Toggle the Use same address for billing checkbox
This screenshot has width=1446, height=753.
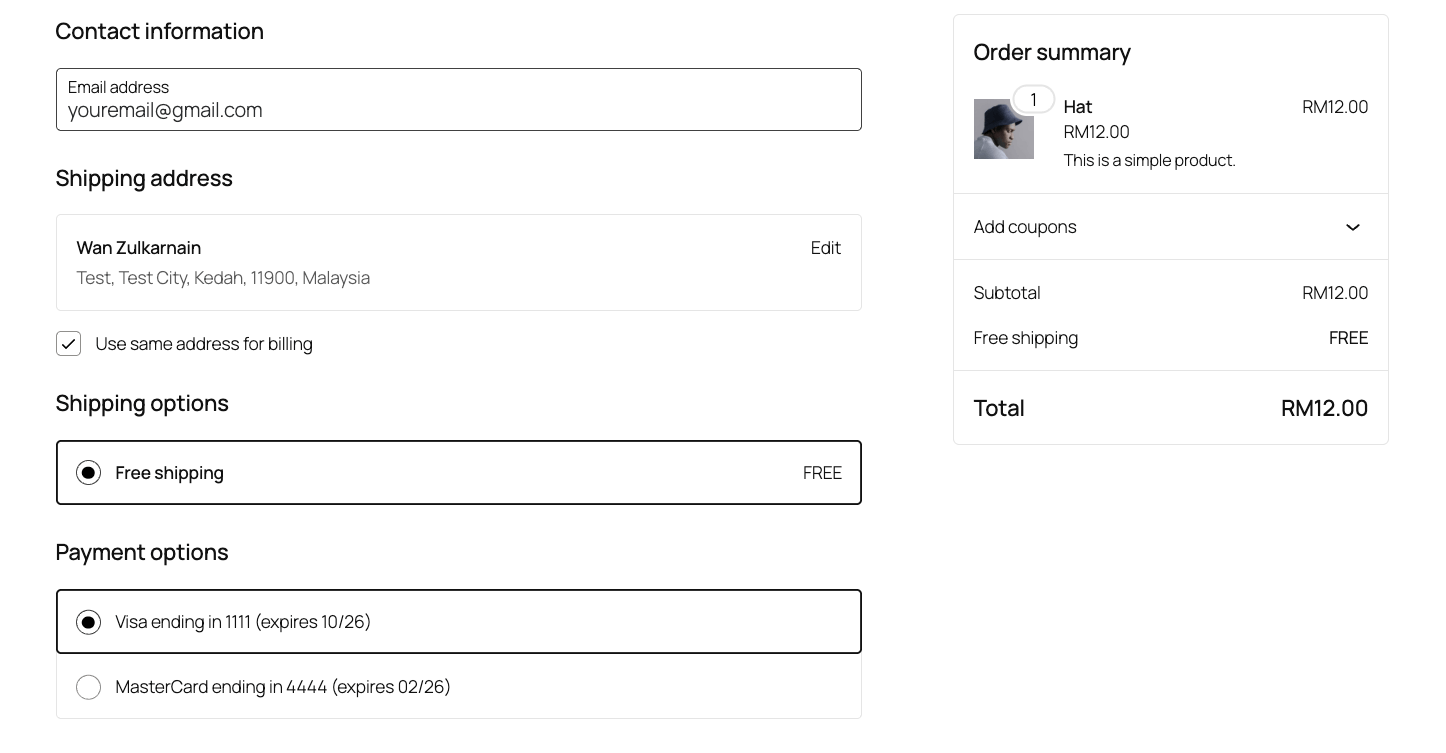point(69,344)
